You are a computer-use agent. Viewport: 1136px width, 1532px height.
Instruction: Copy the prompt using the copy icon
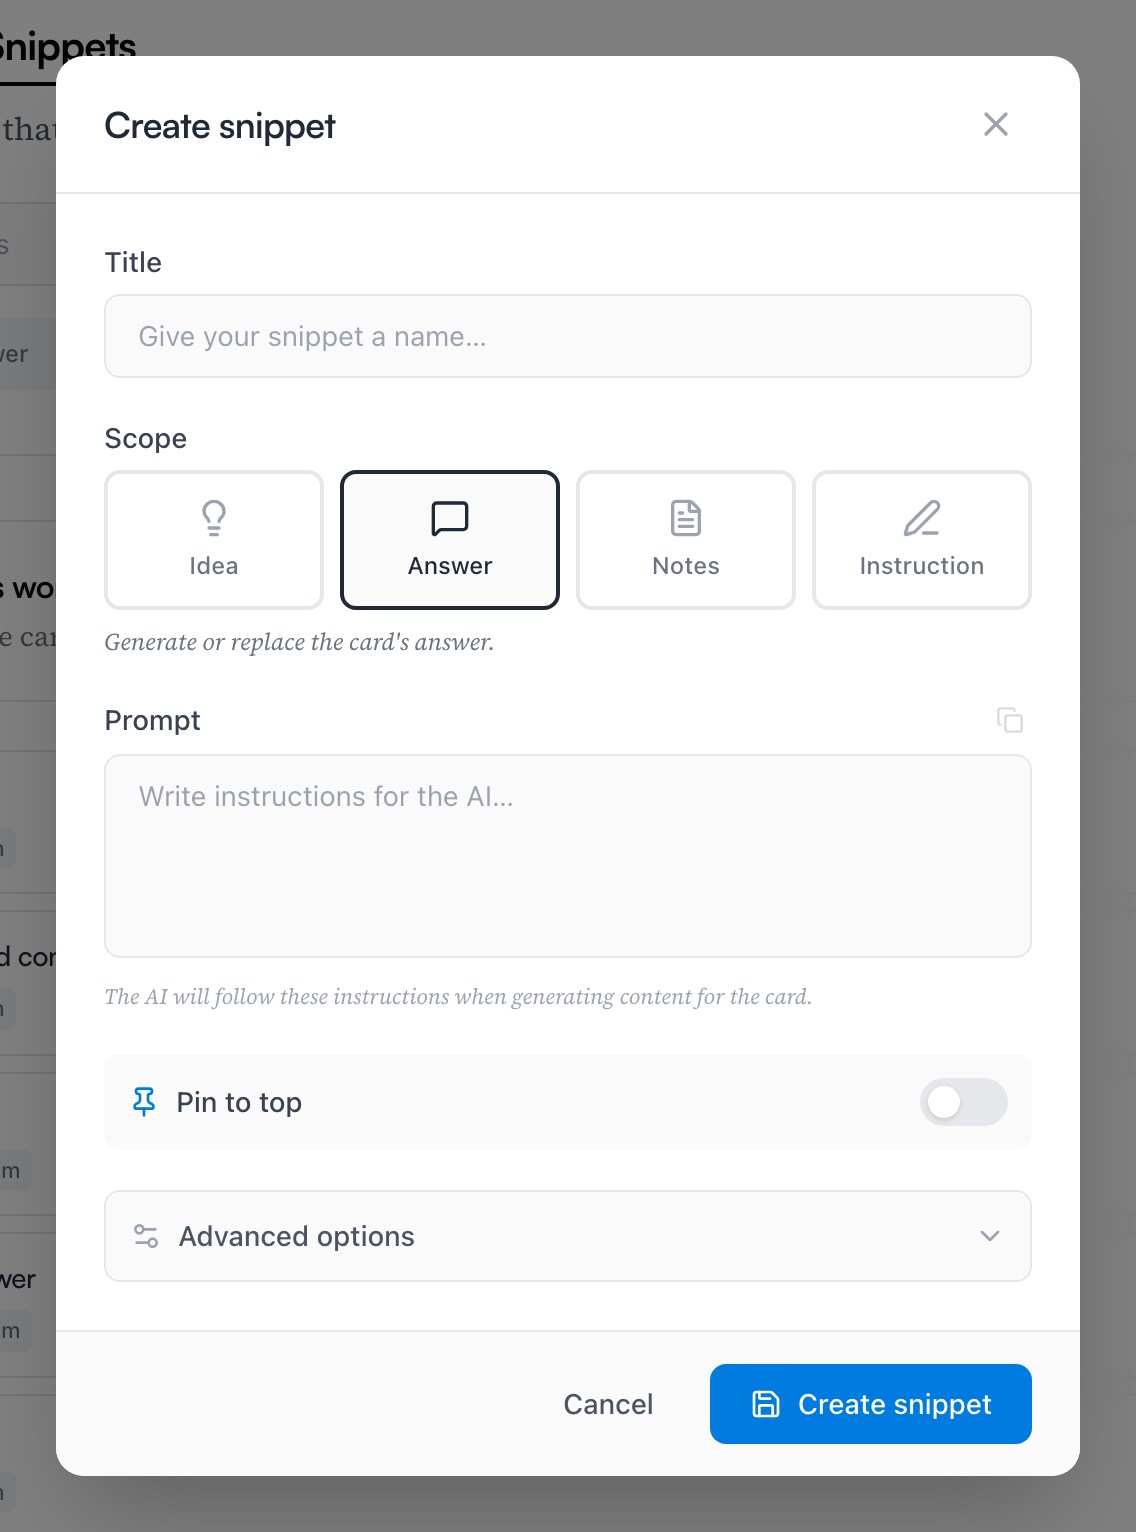[1010, 720]
